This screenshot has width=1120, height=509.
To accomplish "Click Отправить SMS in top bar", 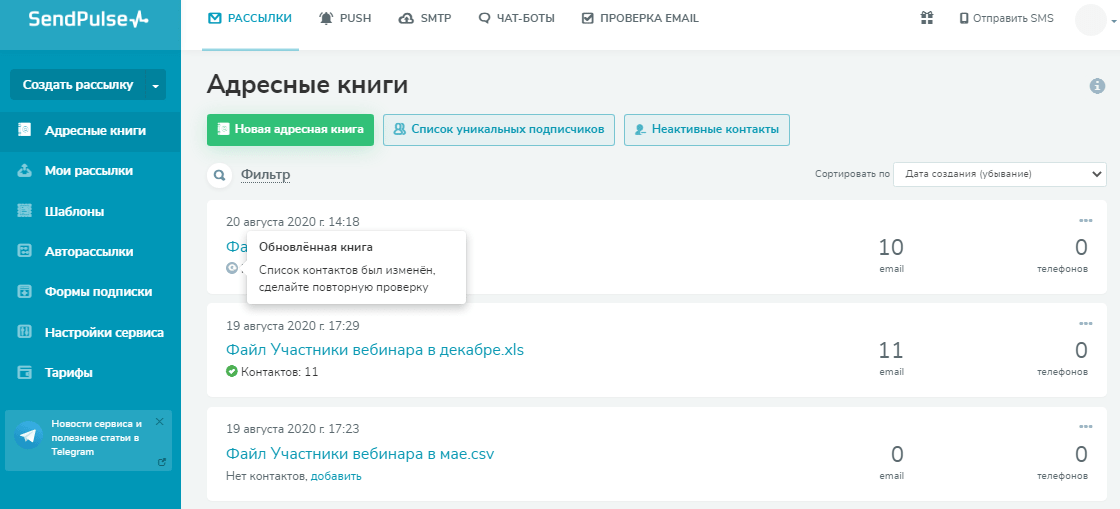I will (x=1006, y=18).
